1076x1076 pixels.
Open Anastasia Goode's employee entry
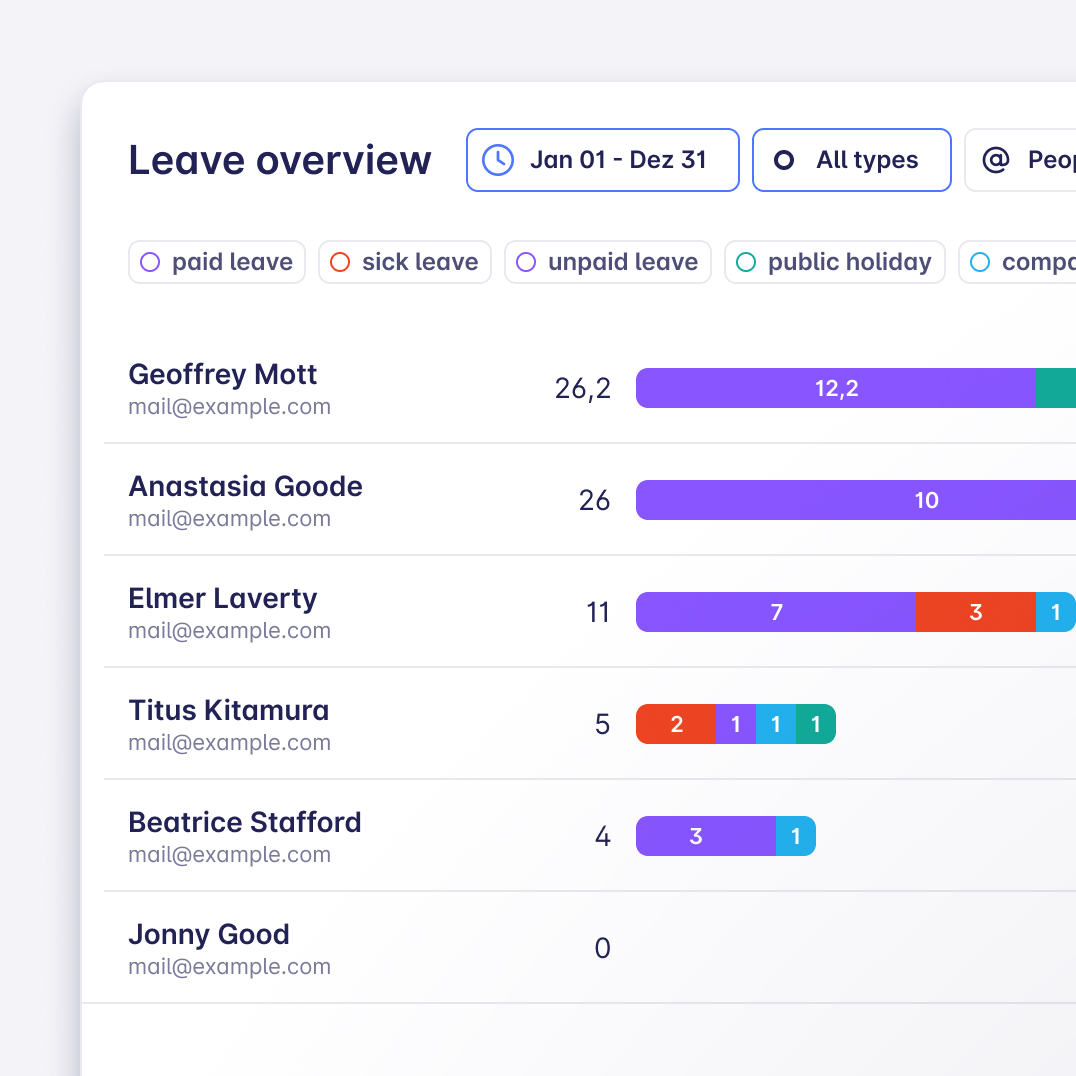click(245, 487)
